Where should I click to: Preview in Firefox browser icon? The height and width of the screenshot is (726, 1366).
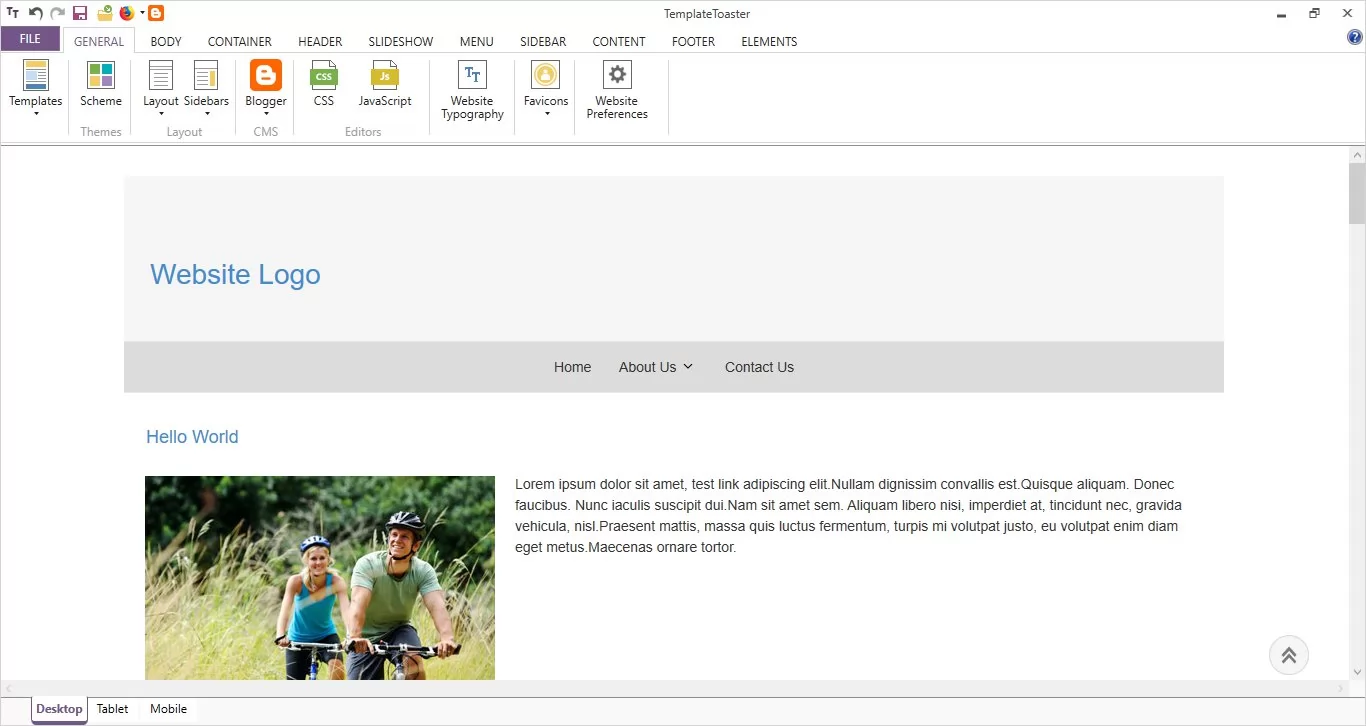(127, 13)
